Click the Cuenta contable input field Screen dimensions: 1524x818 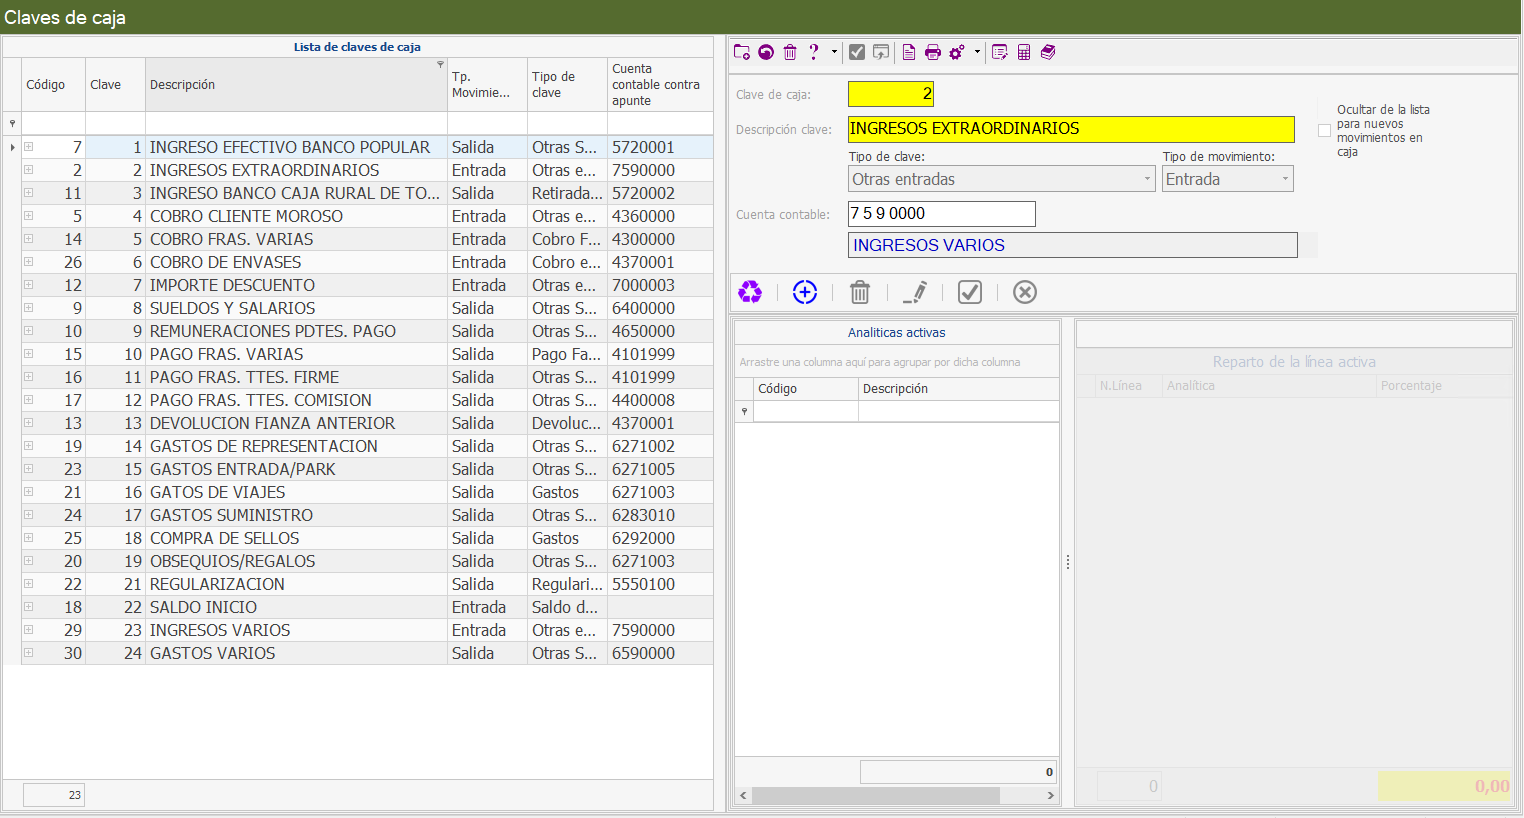click(x=941, y=214)
